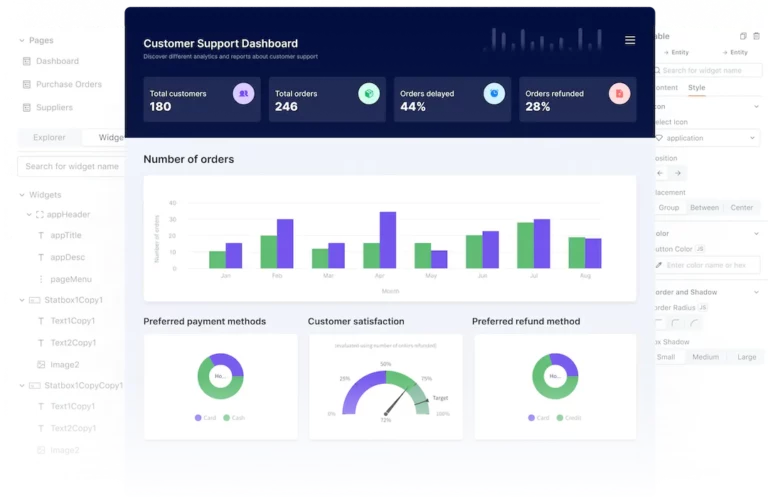Open the hamburger menu in dashboard header

630,41
